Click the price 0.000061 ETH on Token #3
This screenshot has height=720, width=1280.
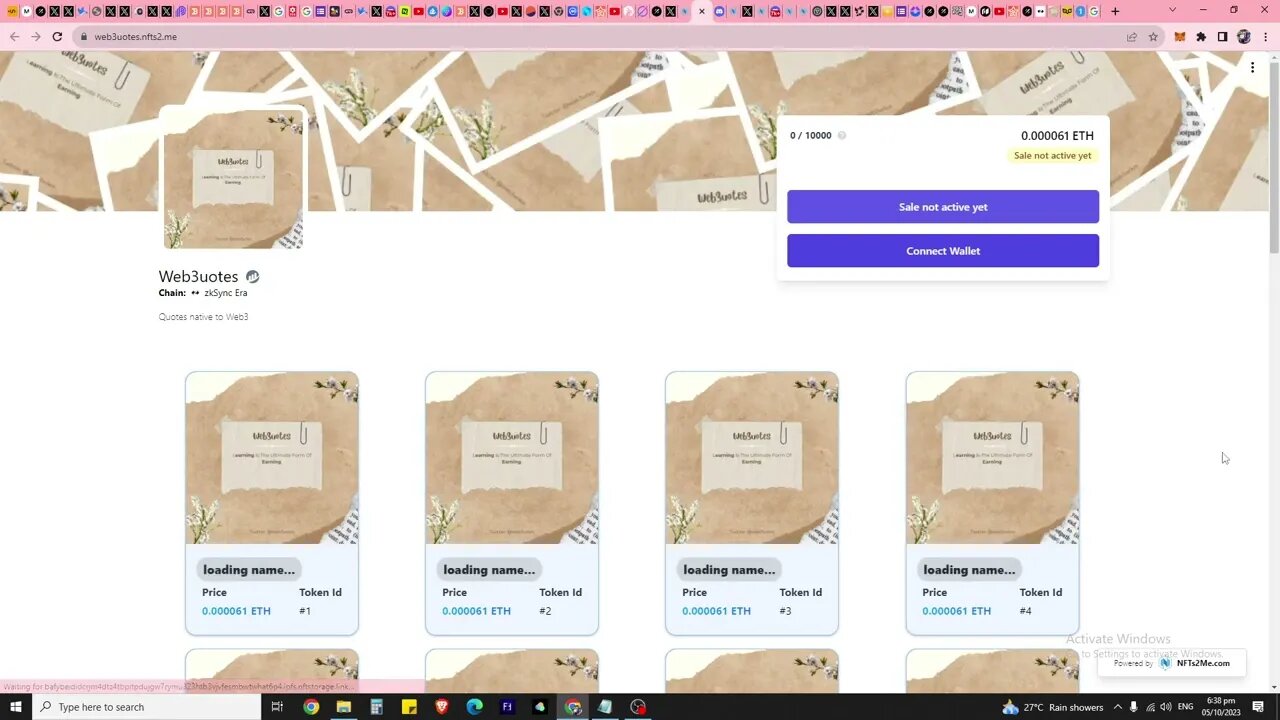(x=716, y=611)
